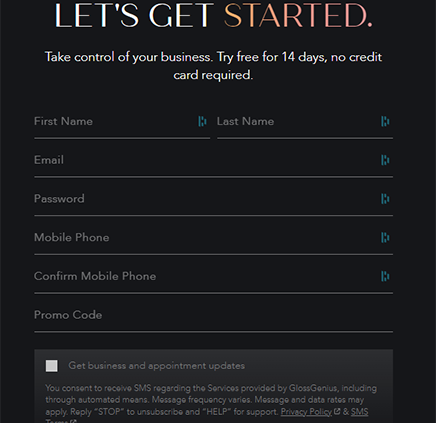Open autofill icon in the Mobile Phone field
The image size is (436, 423).
point(385,237)
